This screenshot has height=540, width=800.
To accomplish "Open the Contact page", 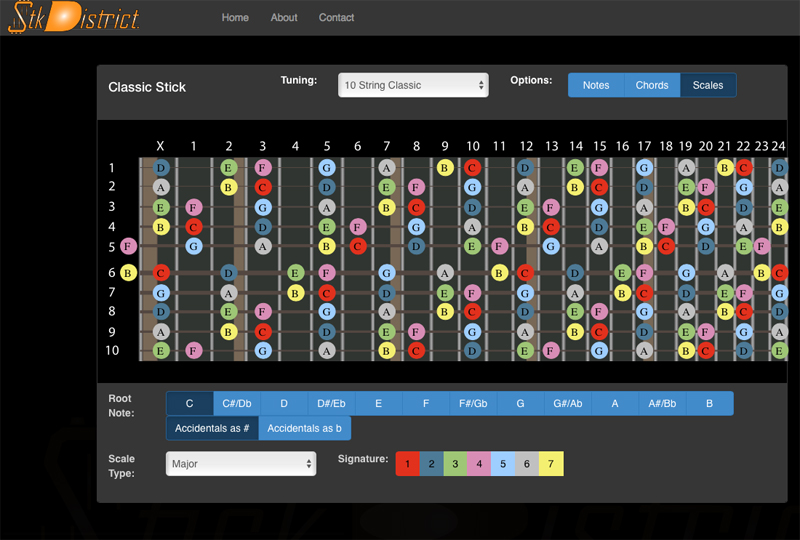I will pos(336,18).
